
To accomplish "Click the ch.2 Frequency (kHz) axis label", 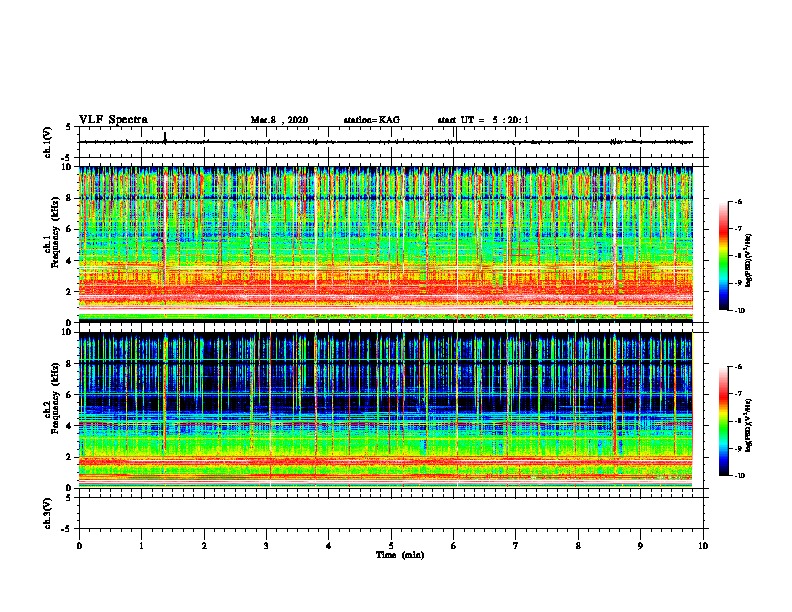I will tap(52, 398).
